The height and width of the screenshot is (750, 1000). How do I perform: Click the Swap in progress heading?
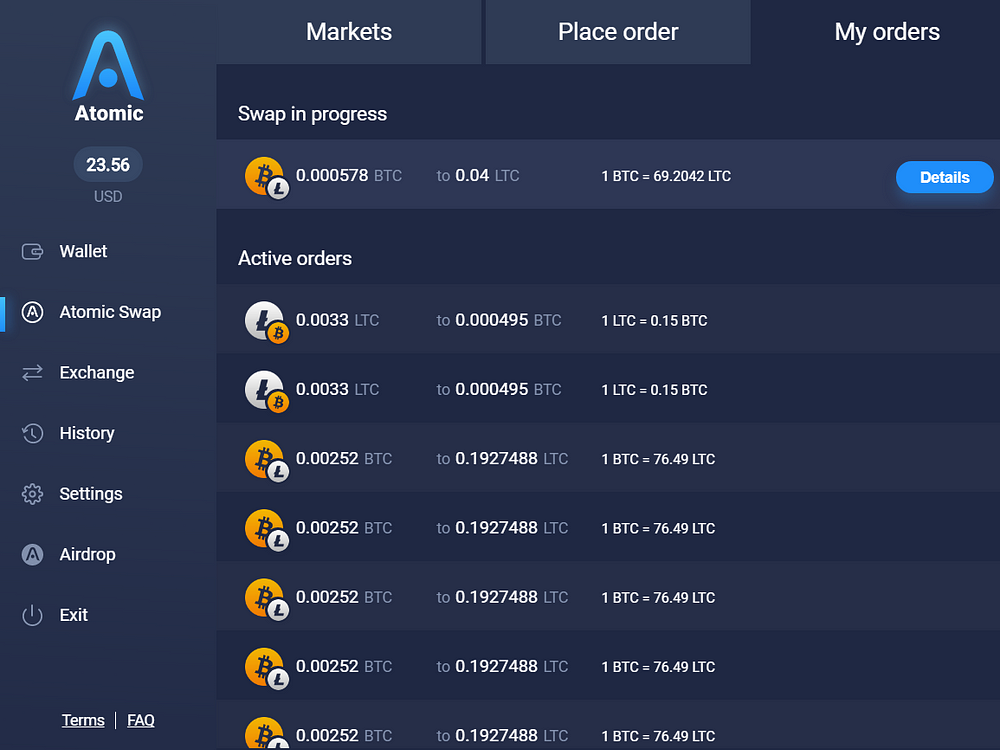click(312, 114)
